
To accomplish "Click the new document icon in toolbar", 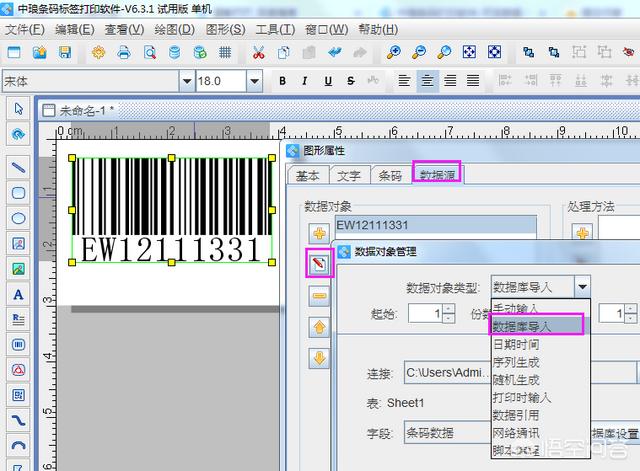I will coord(14,52).
